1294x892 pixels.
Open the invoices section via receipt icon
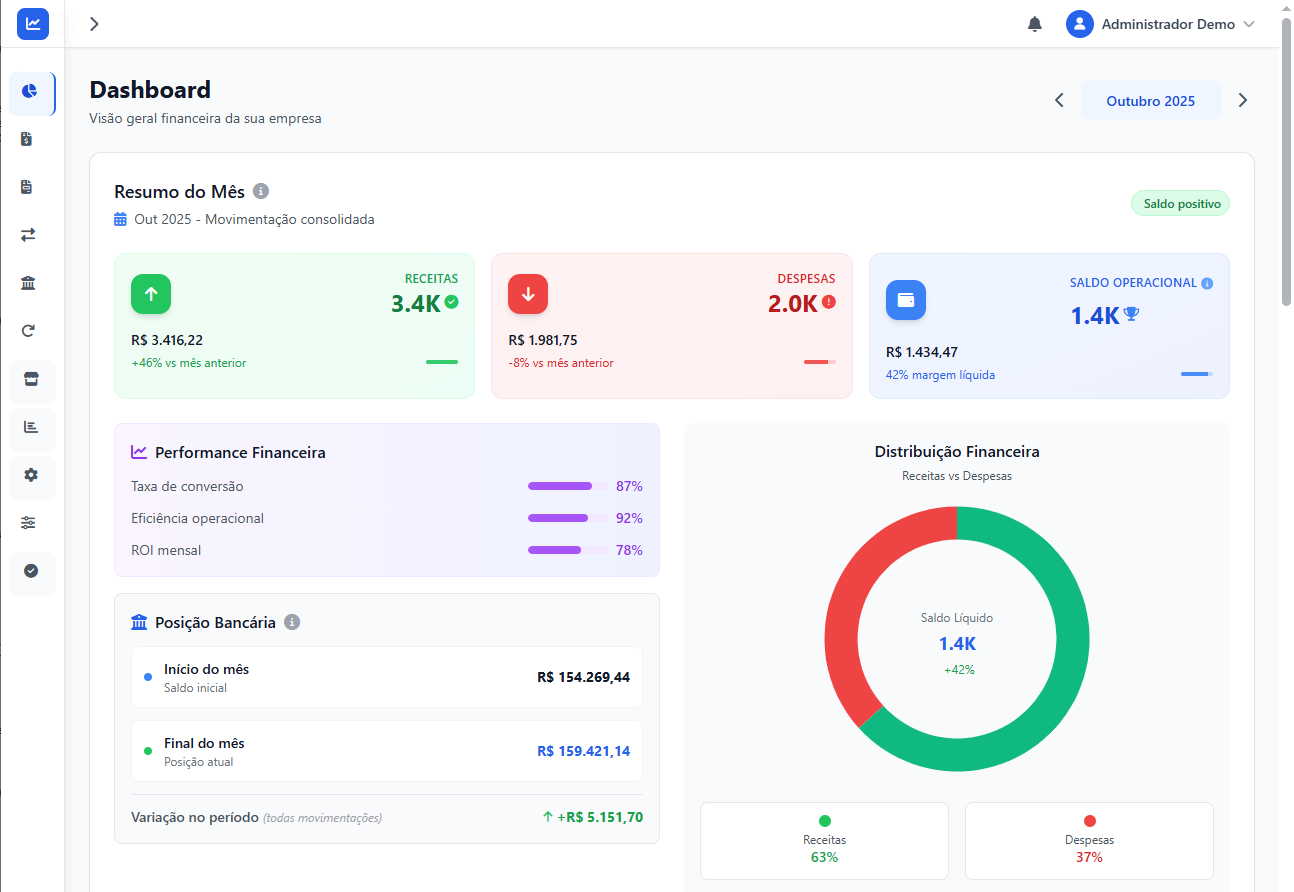(x=28, y=186)
